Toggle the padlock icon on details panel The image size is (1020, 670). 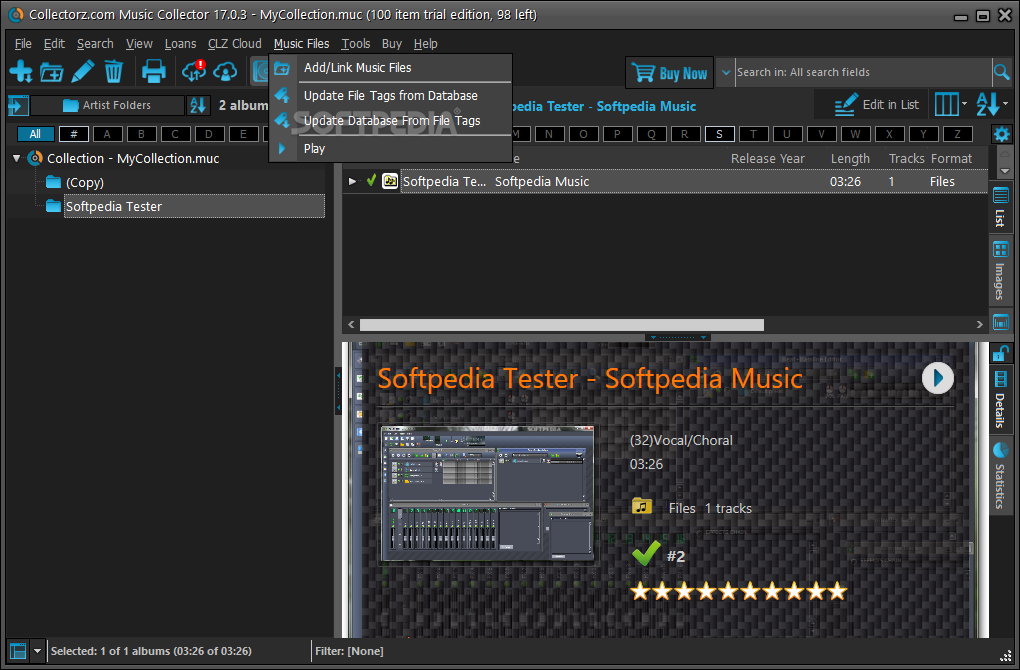pyautogui.click(x=1000, y=353)
